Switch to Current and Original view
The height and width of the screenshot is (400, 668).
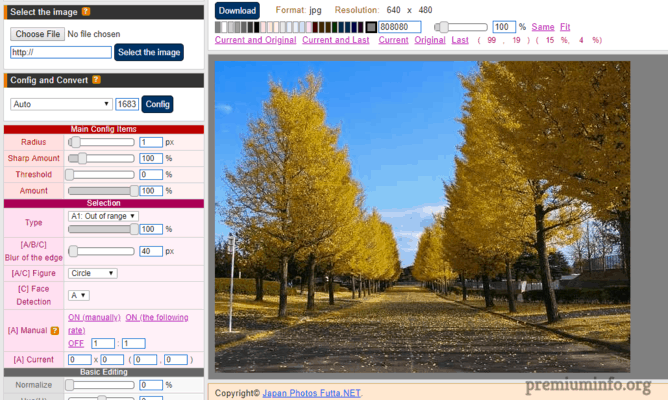pyautogui.click(x=255, y=40)
